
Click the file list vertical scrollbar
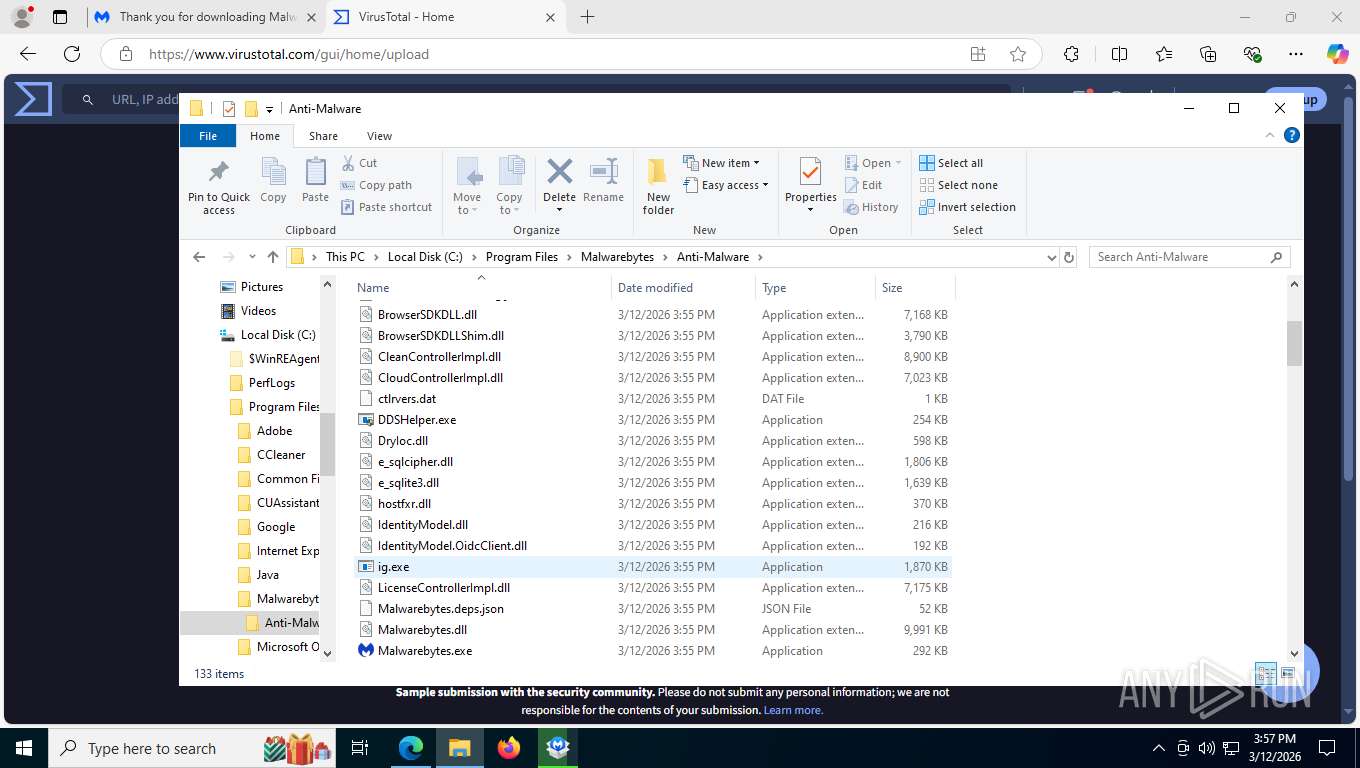coord(1294,343)
